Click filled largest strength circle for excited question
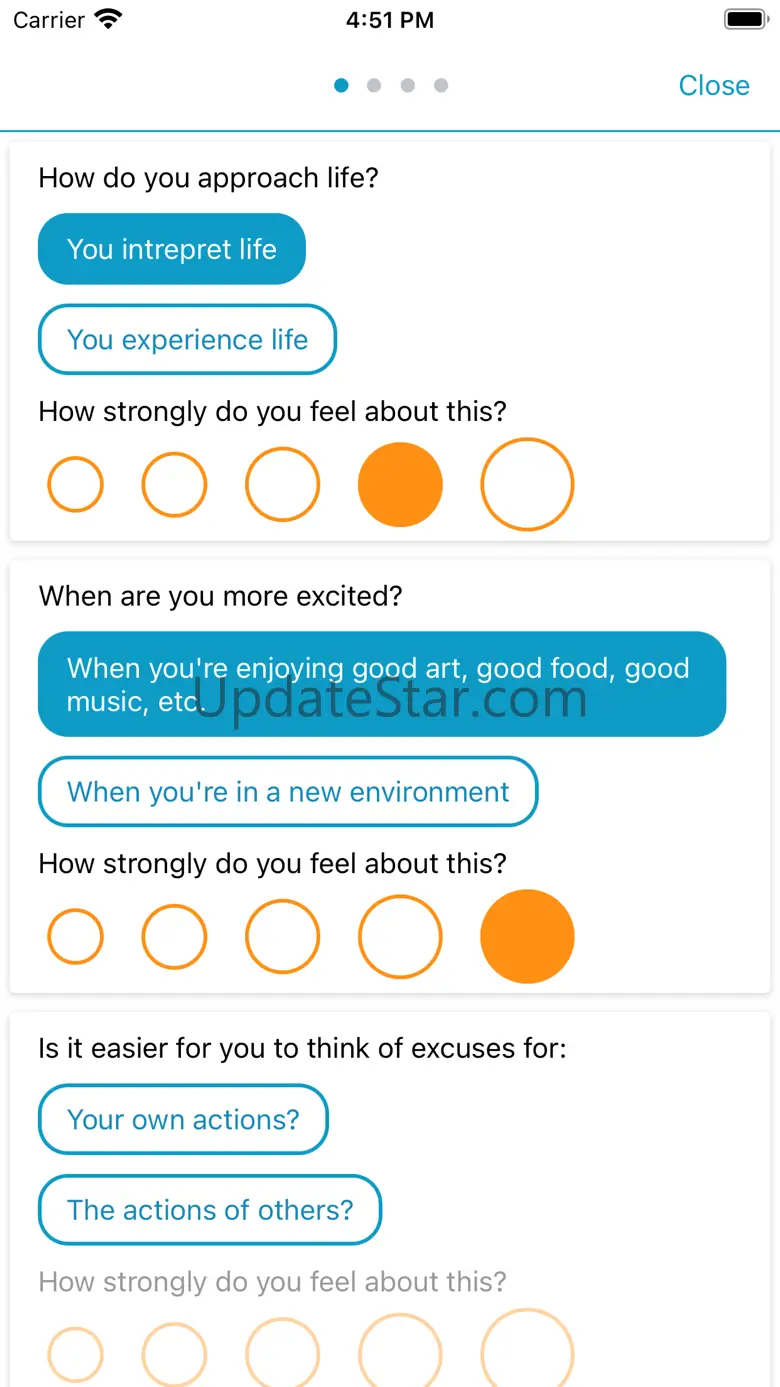The image size is (780, 1387). pos(527,937)
